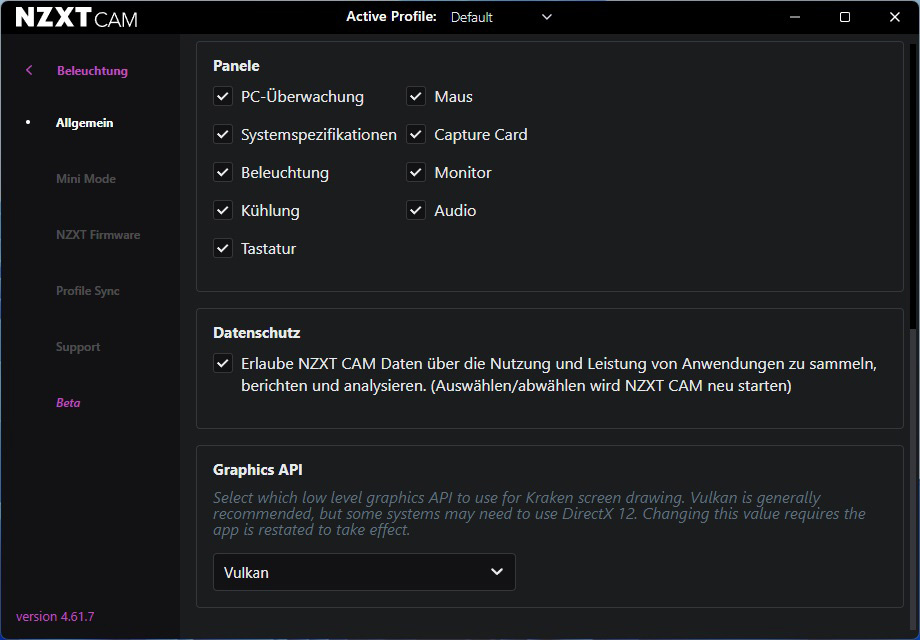Click the Beta link in sidebar

click(68, 403)
